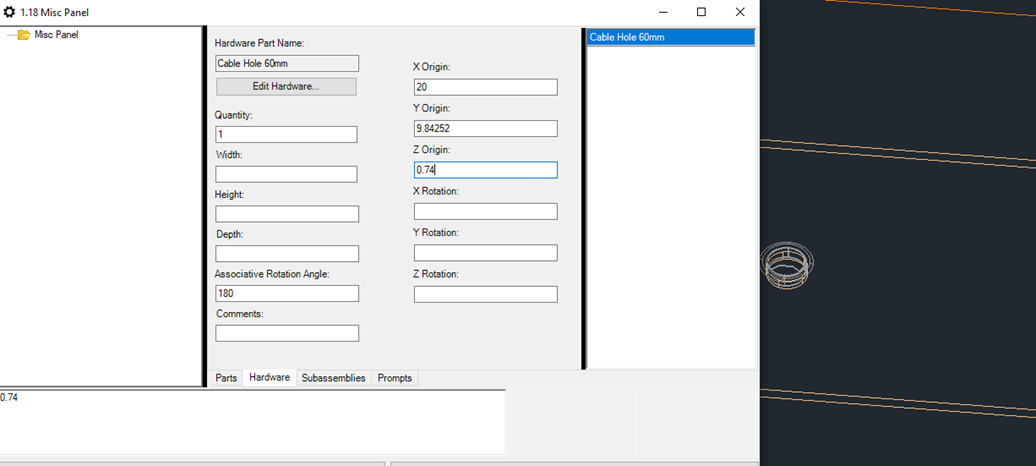Select the Misc Panel folder icon
The width and height of the screenshot is (1036, 466).
pos(23,35)
